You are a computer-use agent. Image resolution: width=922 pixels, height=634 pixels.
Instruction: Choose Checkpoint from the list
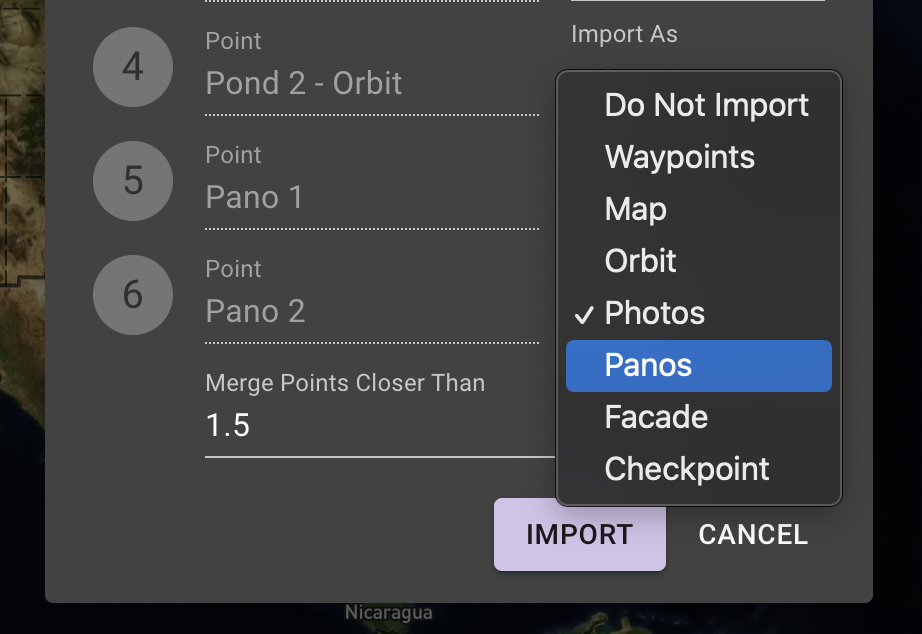pos(699,469)
